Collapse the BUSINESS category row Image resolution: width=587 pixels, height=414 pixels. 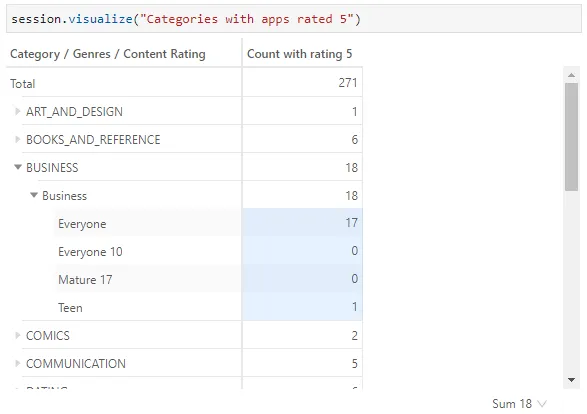(x=18, y=167)
